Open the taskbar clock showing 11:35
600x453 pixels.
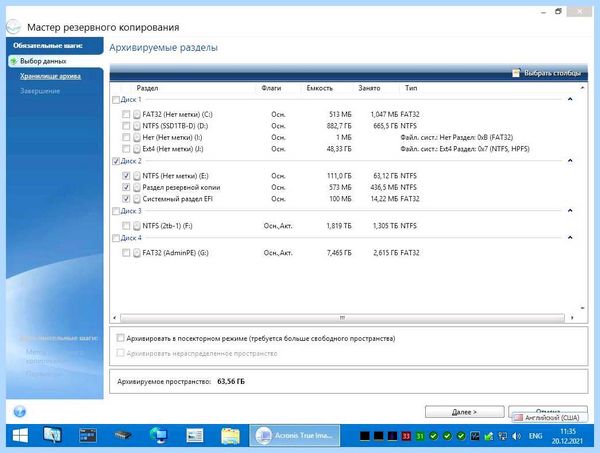[x=567, y=436]
